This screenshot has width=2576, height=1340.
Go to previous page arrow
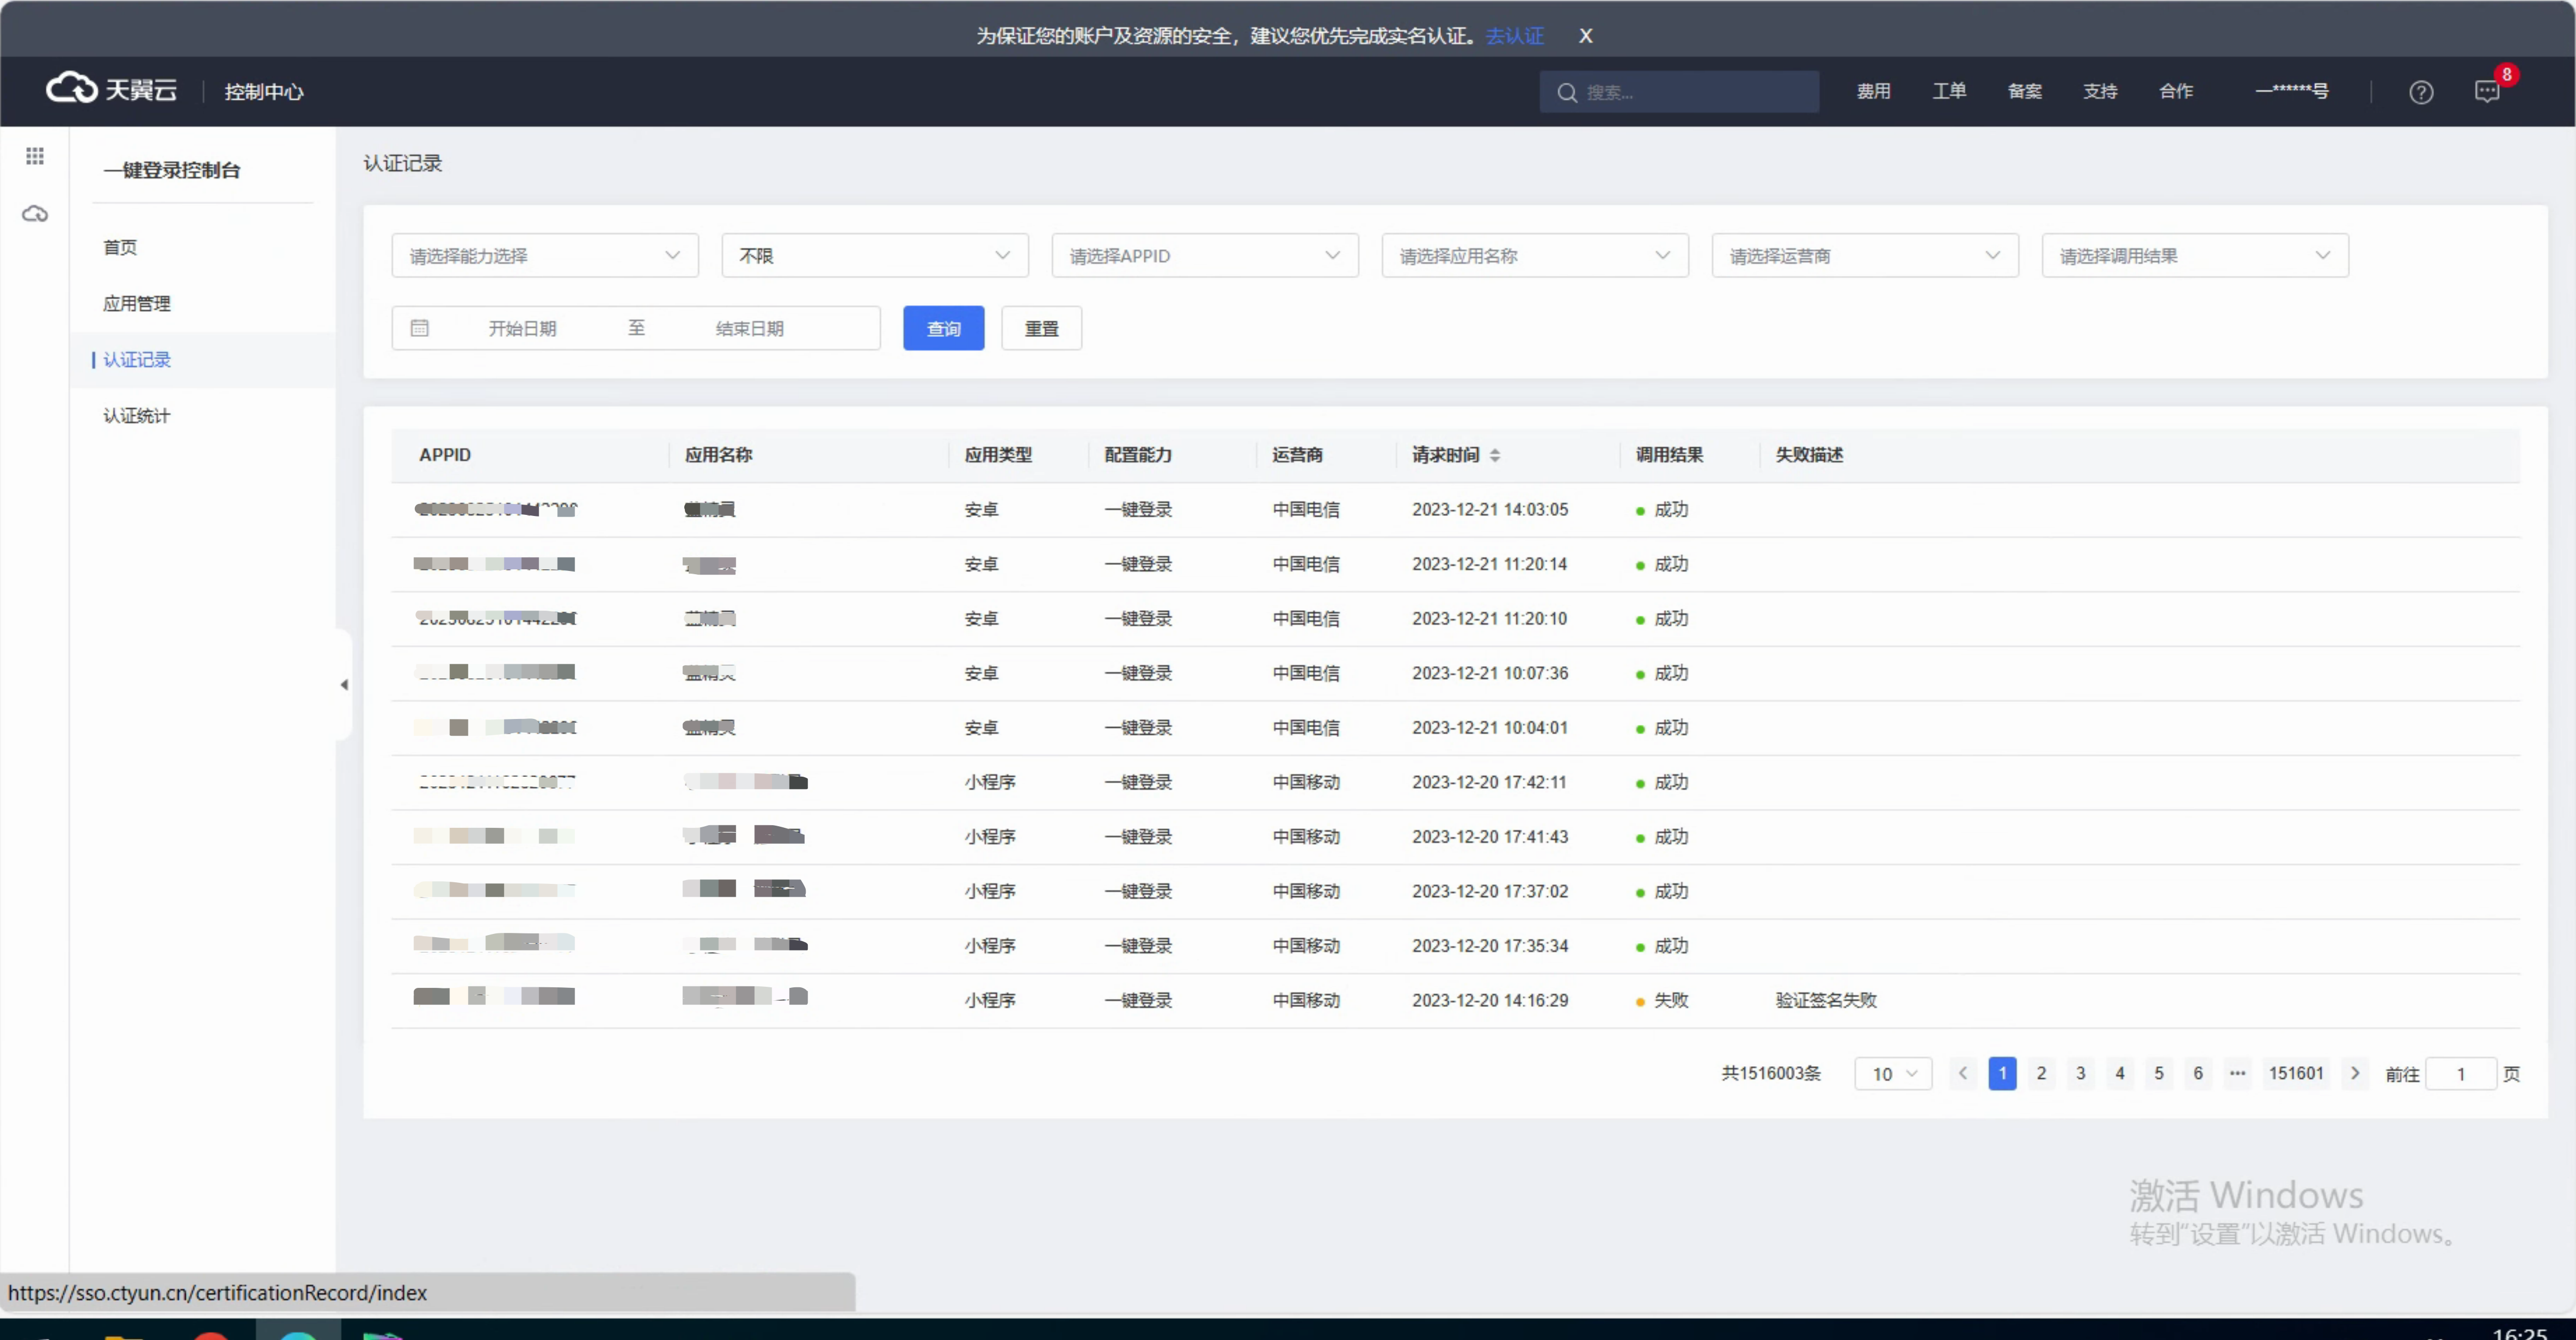tap(1963, 1073)
